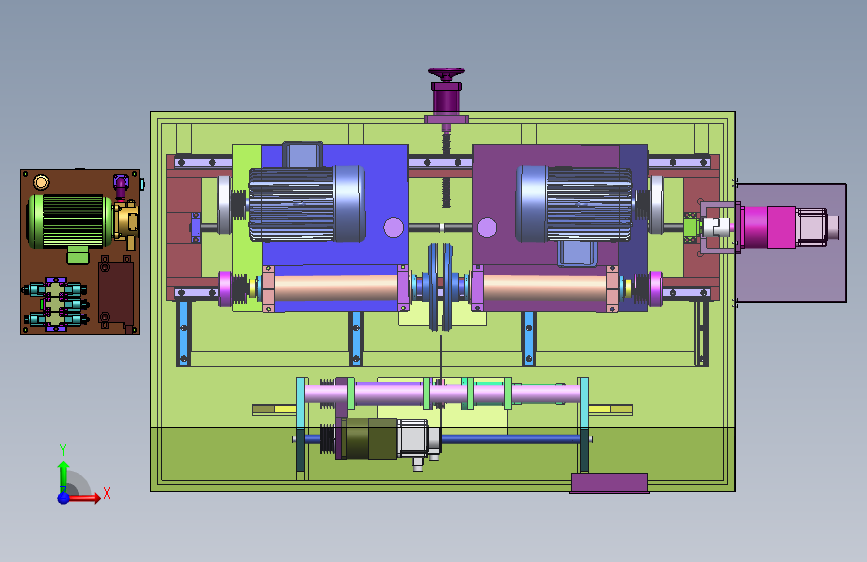Click the blue origin sphere of triad
Screen dimensions: 867x562
click(x=64, y=498)
